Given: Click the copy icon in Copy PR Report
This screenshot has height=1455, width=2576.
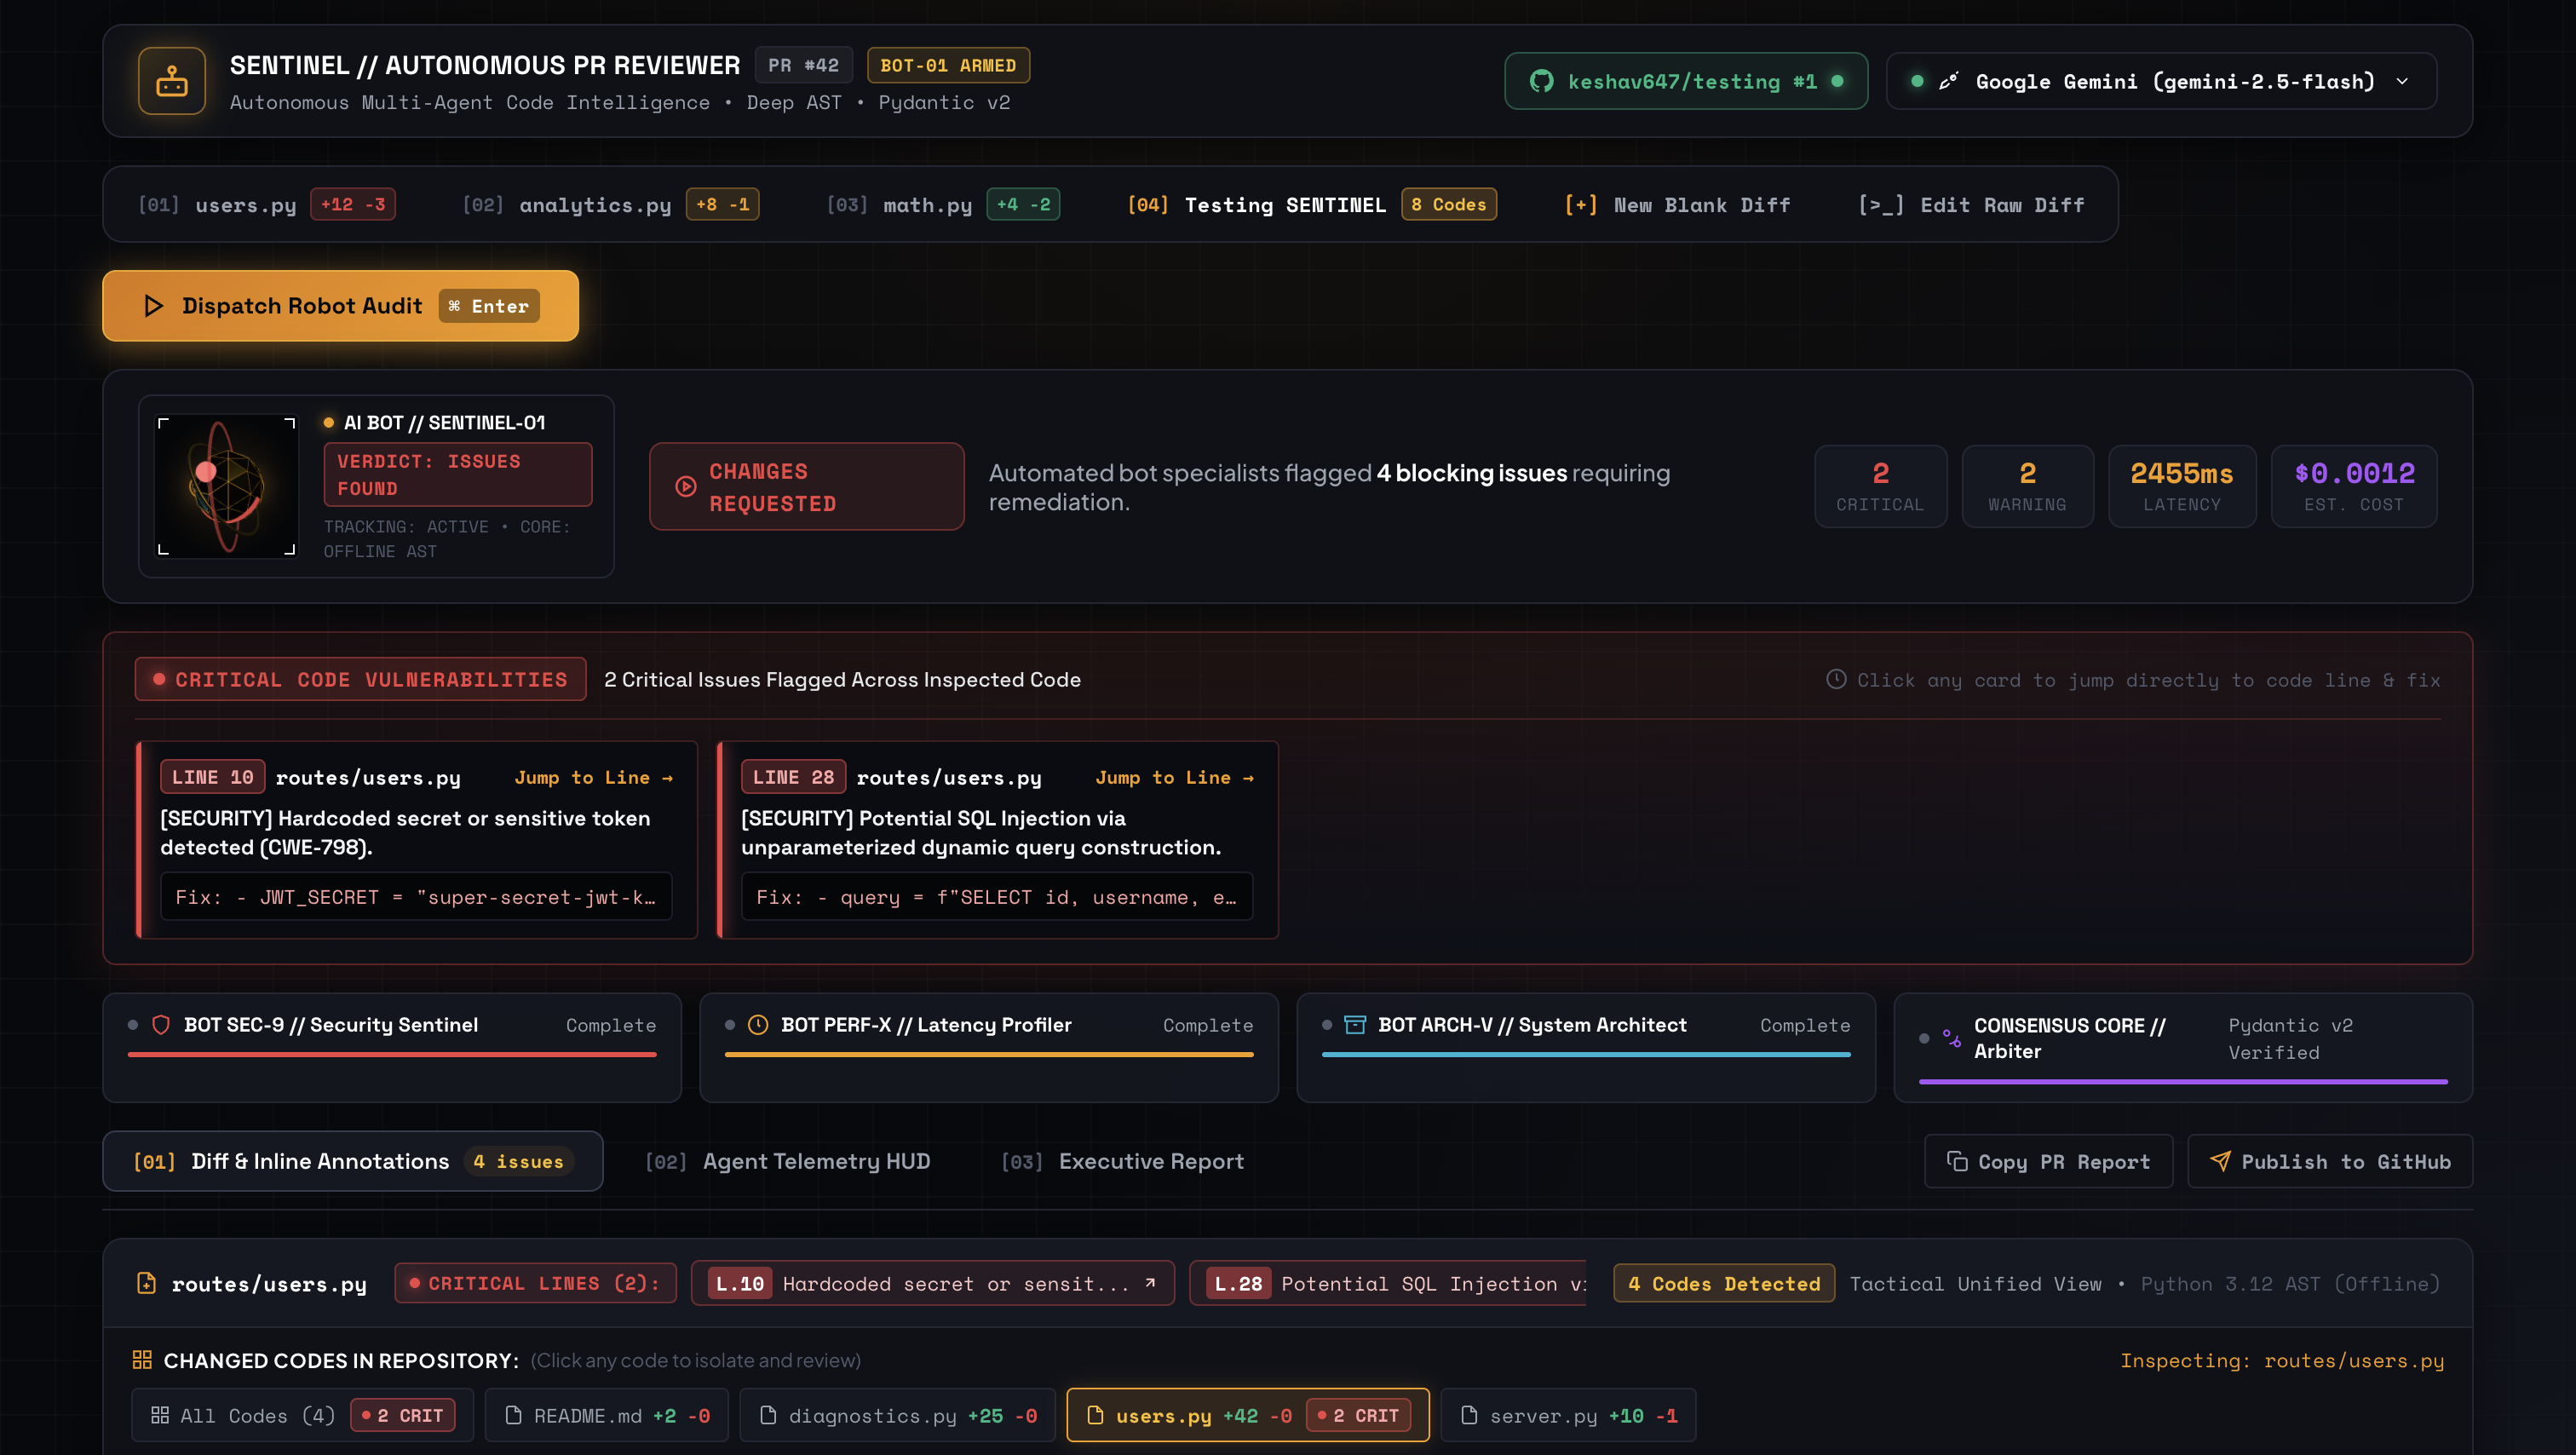Looking at the screenshot, I should point(1956,1161).
